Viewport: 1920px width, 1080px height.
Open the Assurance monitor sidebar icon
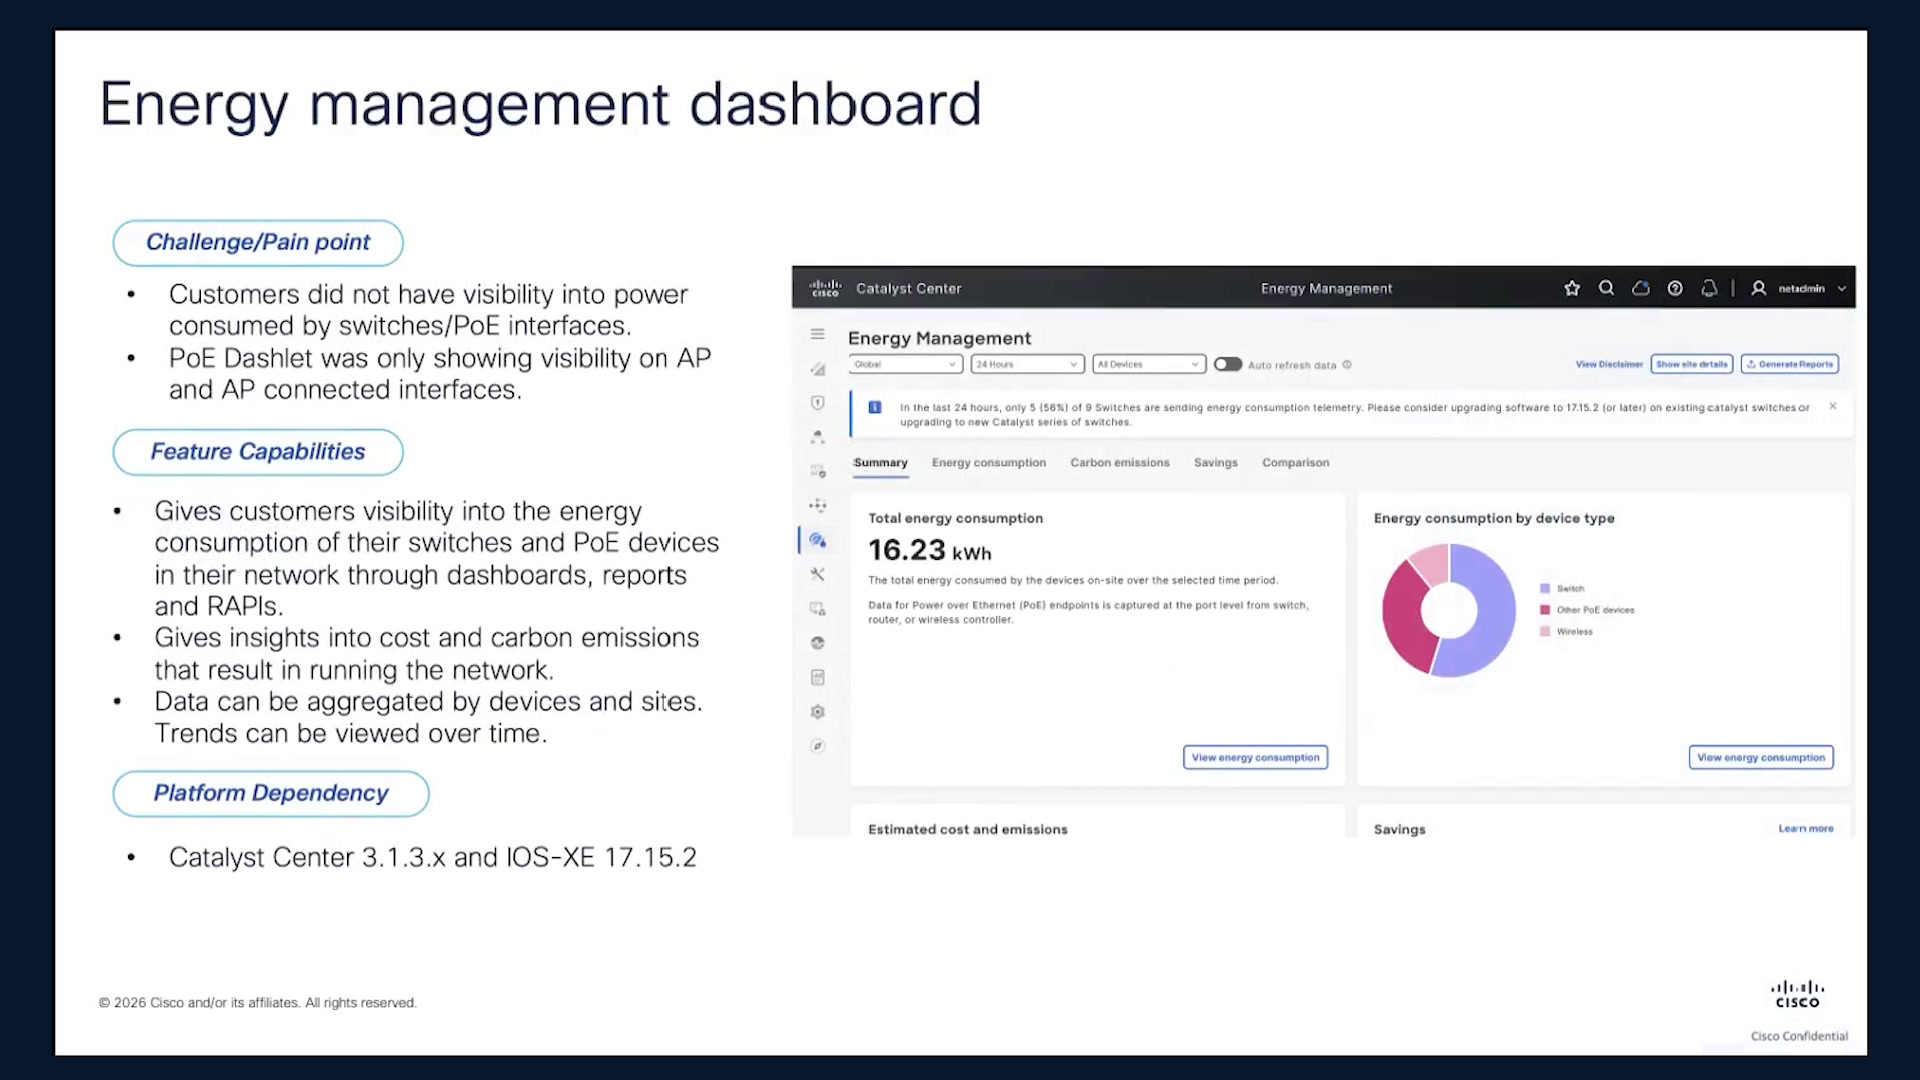point(817,471)
